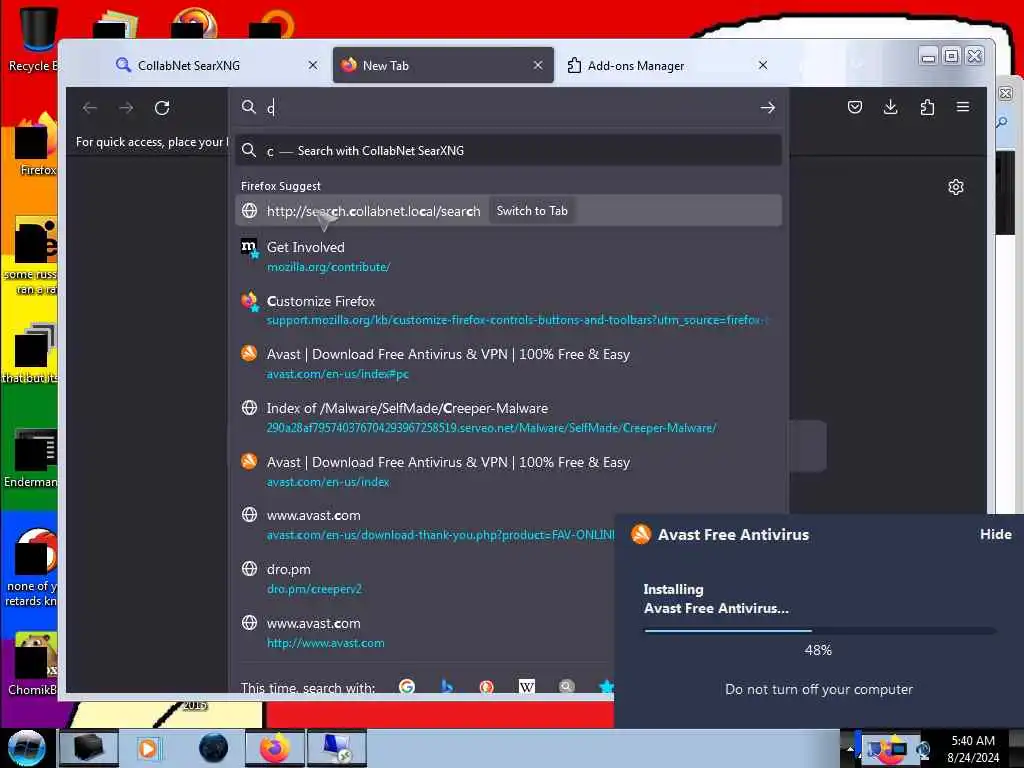This screenshot has height=768, width=1024.
Task: Click the Firefox taskbar button
Action: (274, 748)
